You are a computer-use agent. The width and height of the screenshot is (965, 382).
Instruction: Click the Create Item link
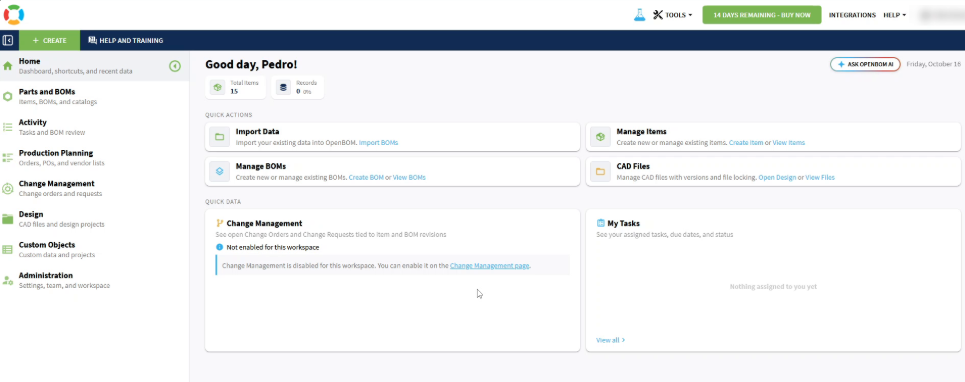point(746,143)
